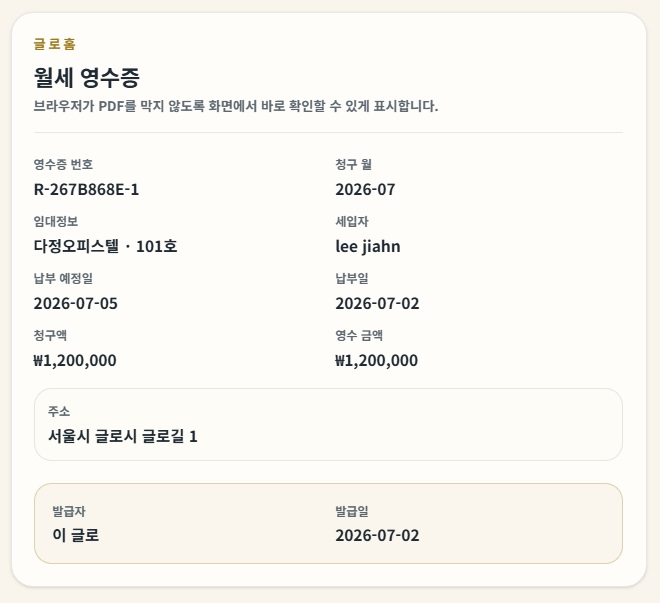Click the 발급자 label
The height and width of the screenshot is (603, 660).
coord(69,511)
